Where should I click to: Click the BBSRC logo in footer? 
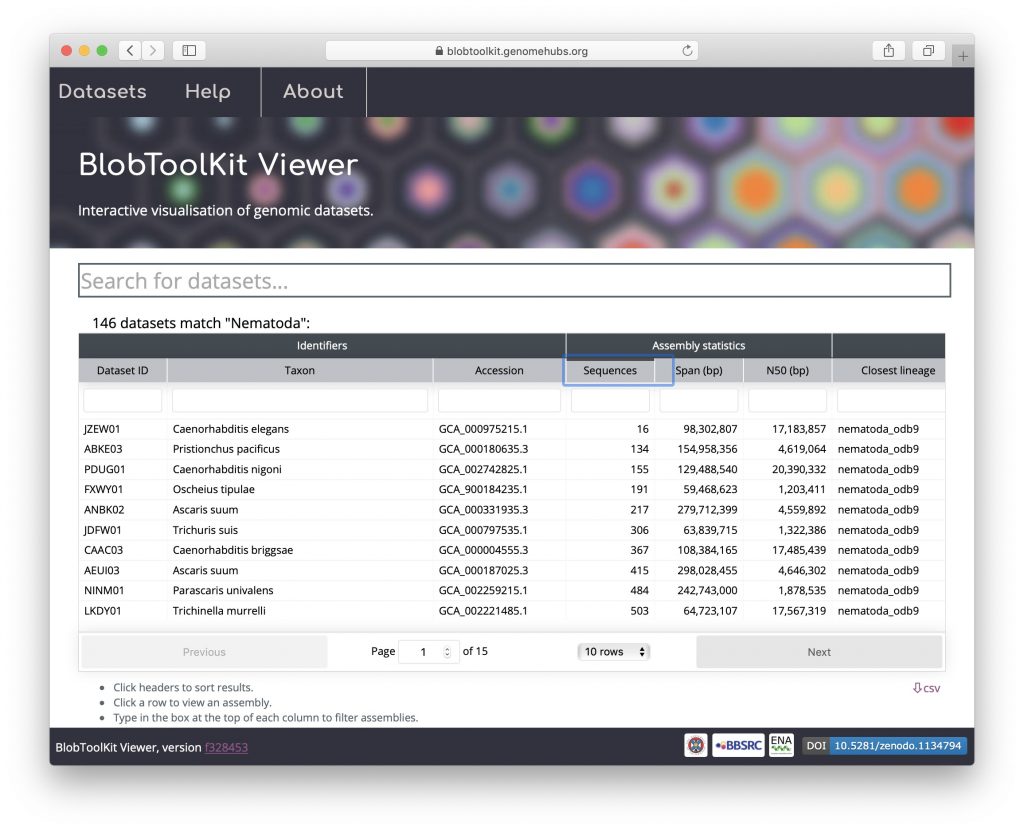(x=738, y=746)
